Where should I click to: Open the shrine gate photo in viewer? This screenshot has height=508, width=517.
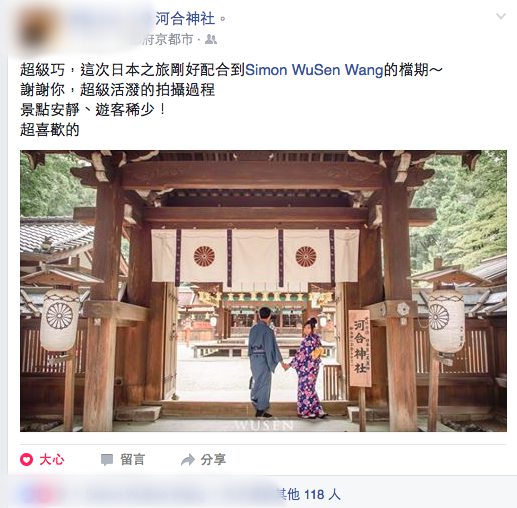pos(263,291)
